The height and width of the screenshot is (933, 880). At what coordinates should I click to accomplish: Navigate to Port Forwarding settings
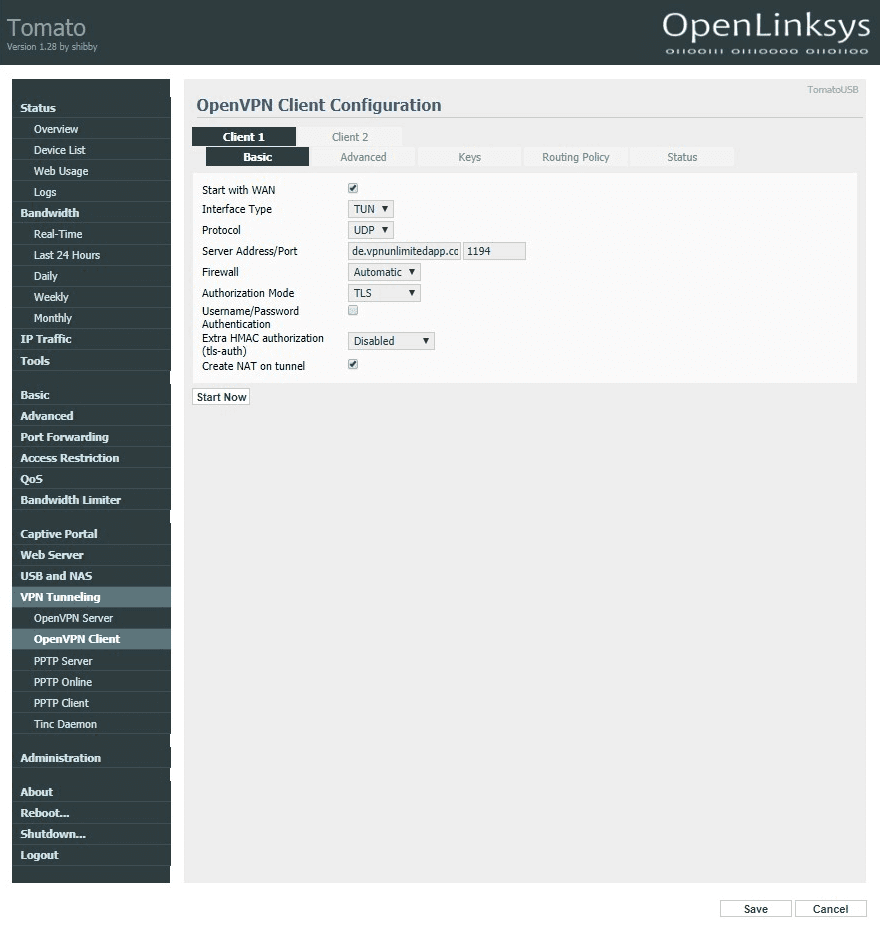[64, 436]
